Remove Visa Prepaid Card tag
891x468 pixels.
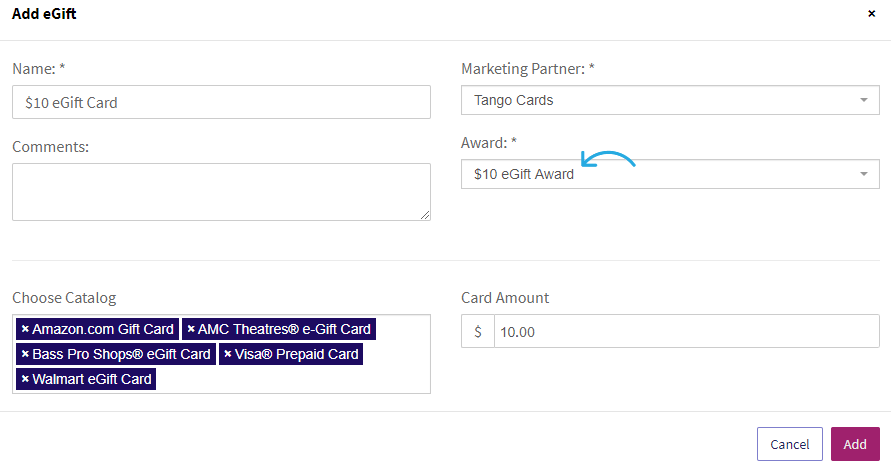pyautogui.click(x=227, y=354)
